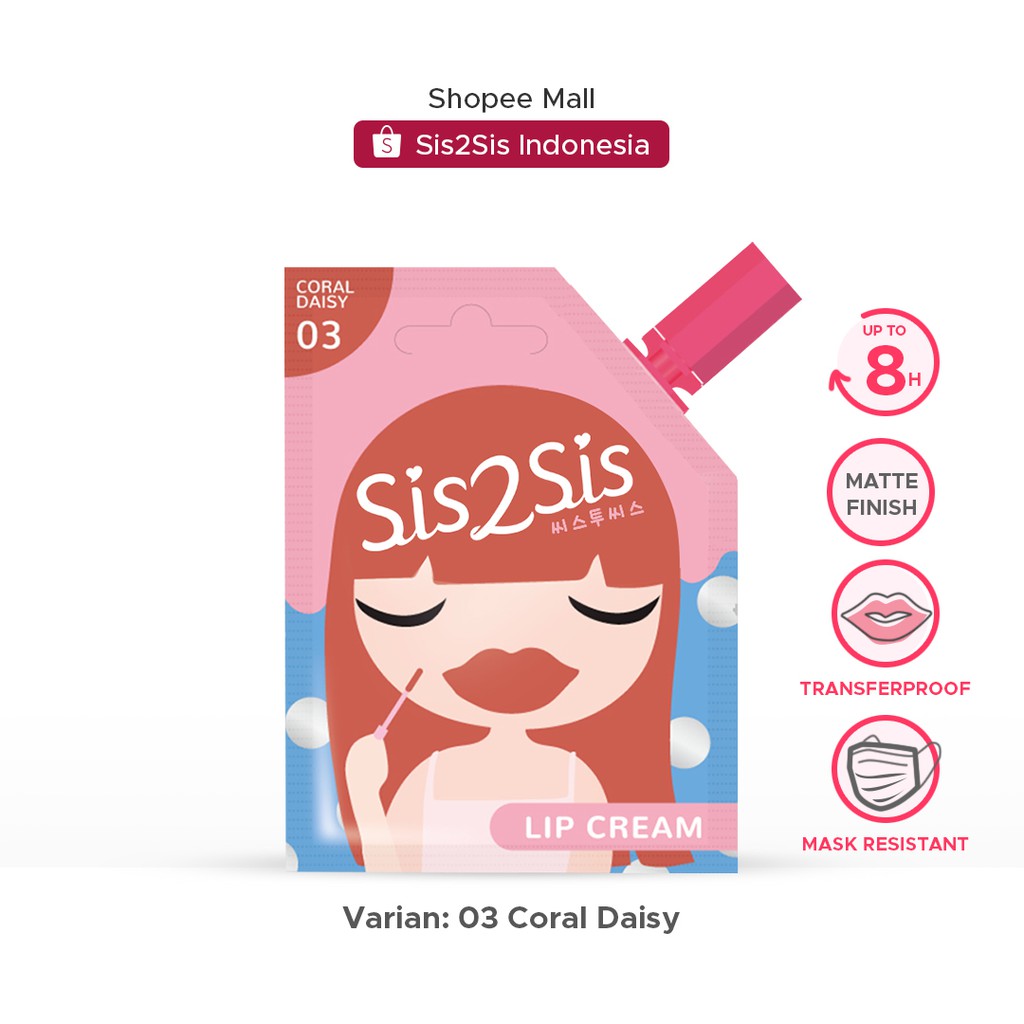Select the Matte Finish circle badge
The height and width of the screenshot is (1024, 1024).
pos(881,492)
